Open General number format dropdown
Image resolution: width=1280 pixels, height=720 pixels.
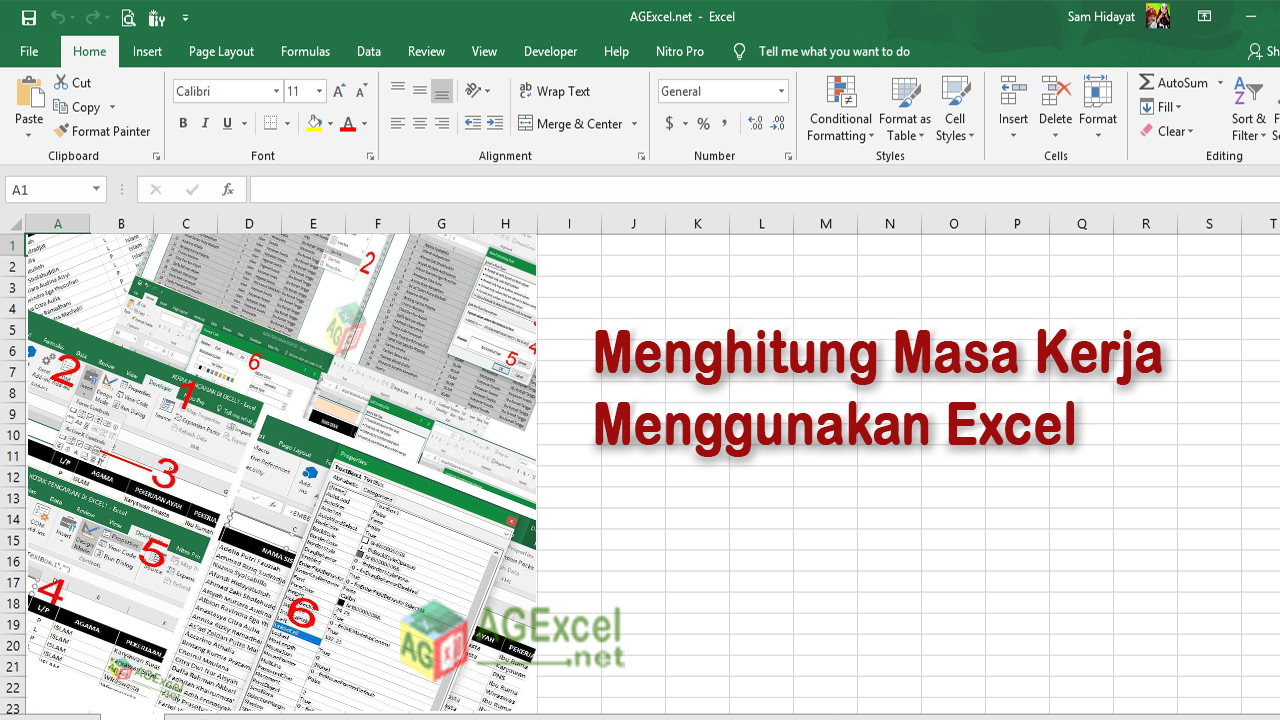[781, 91]
